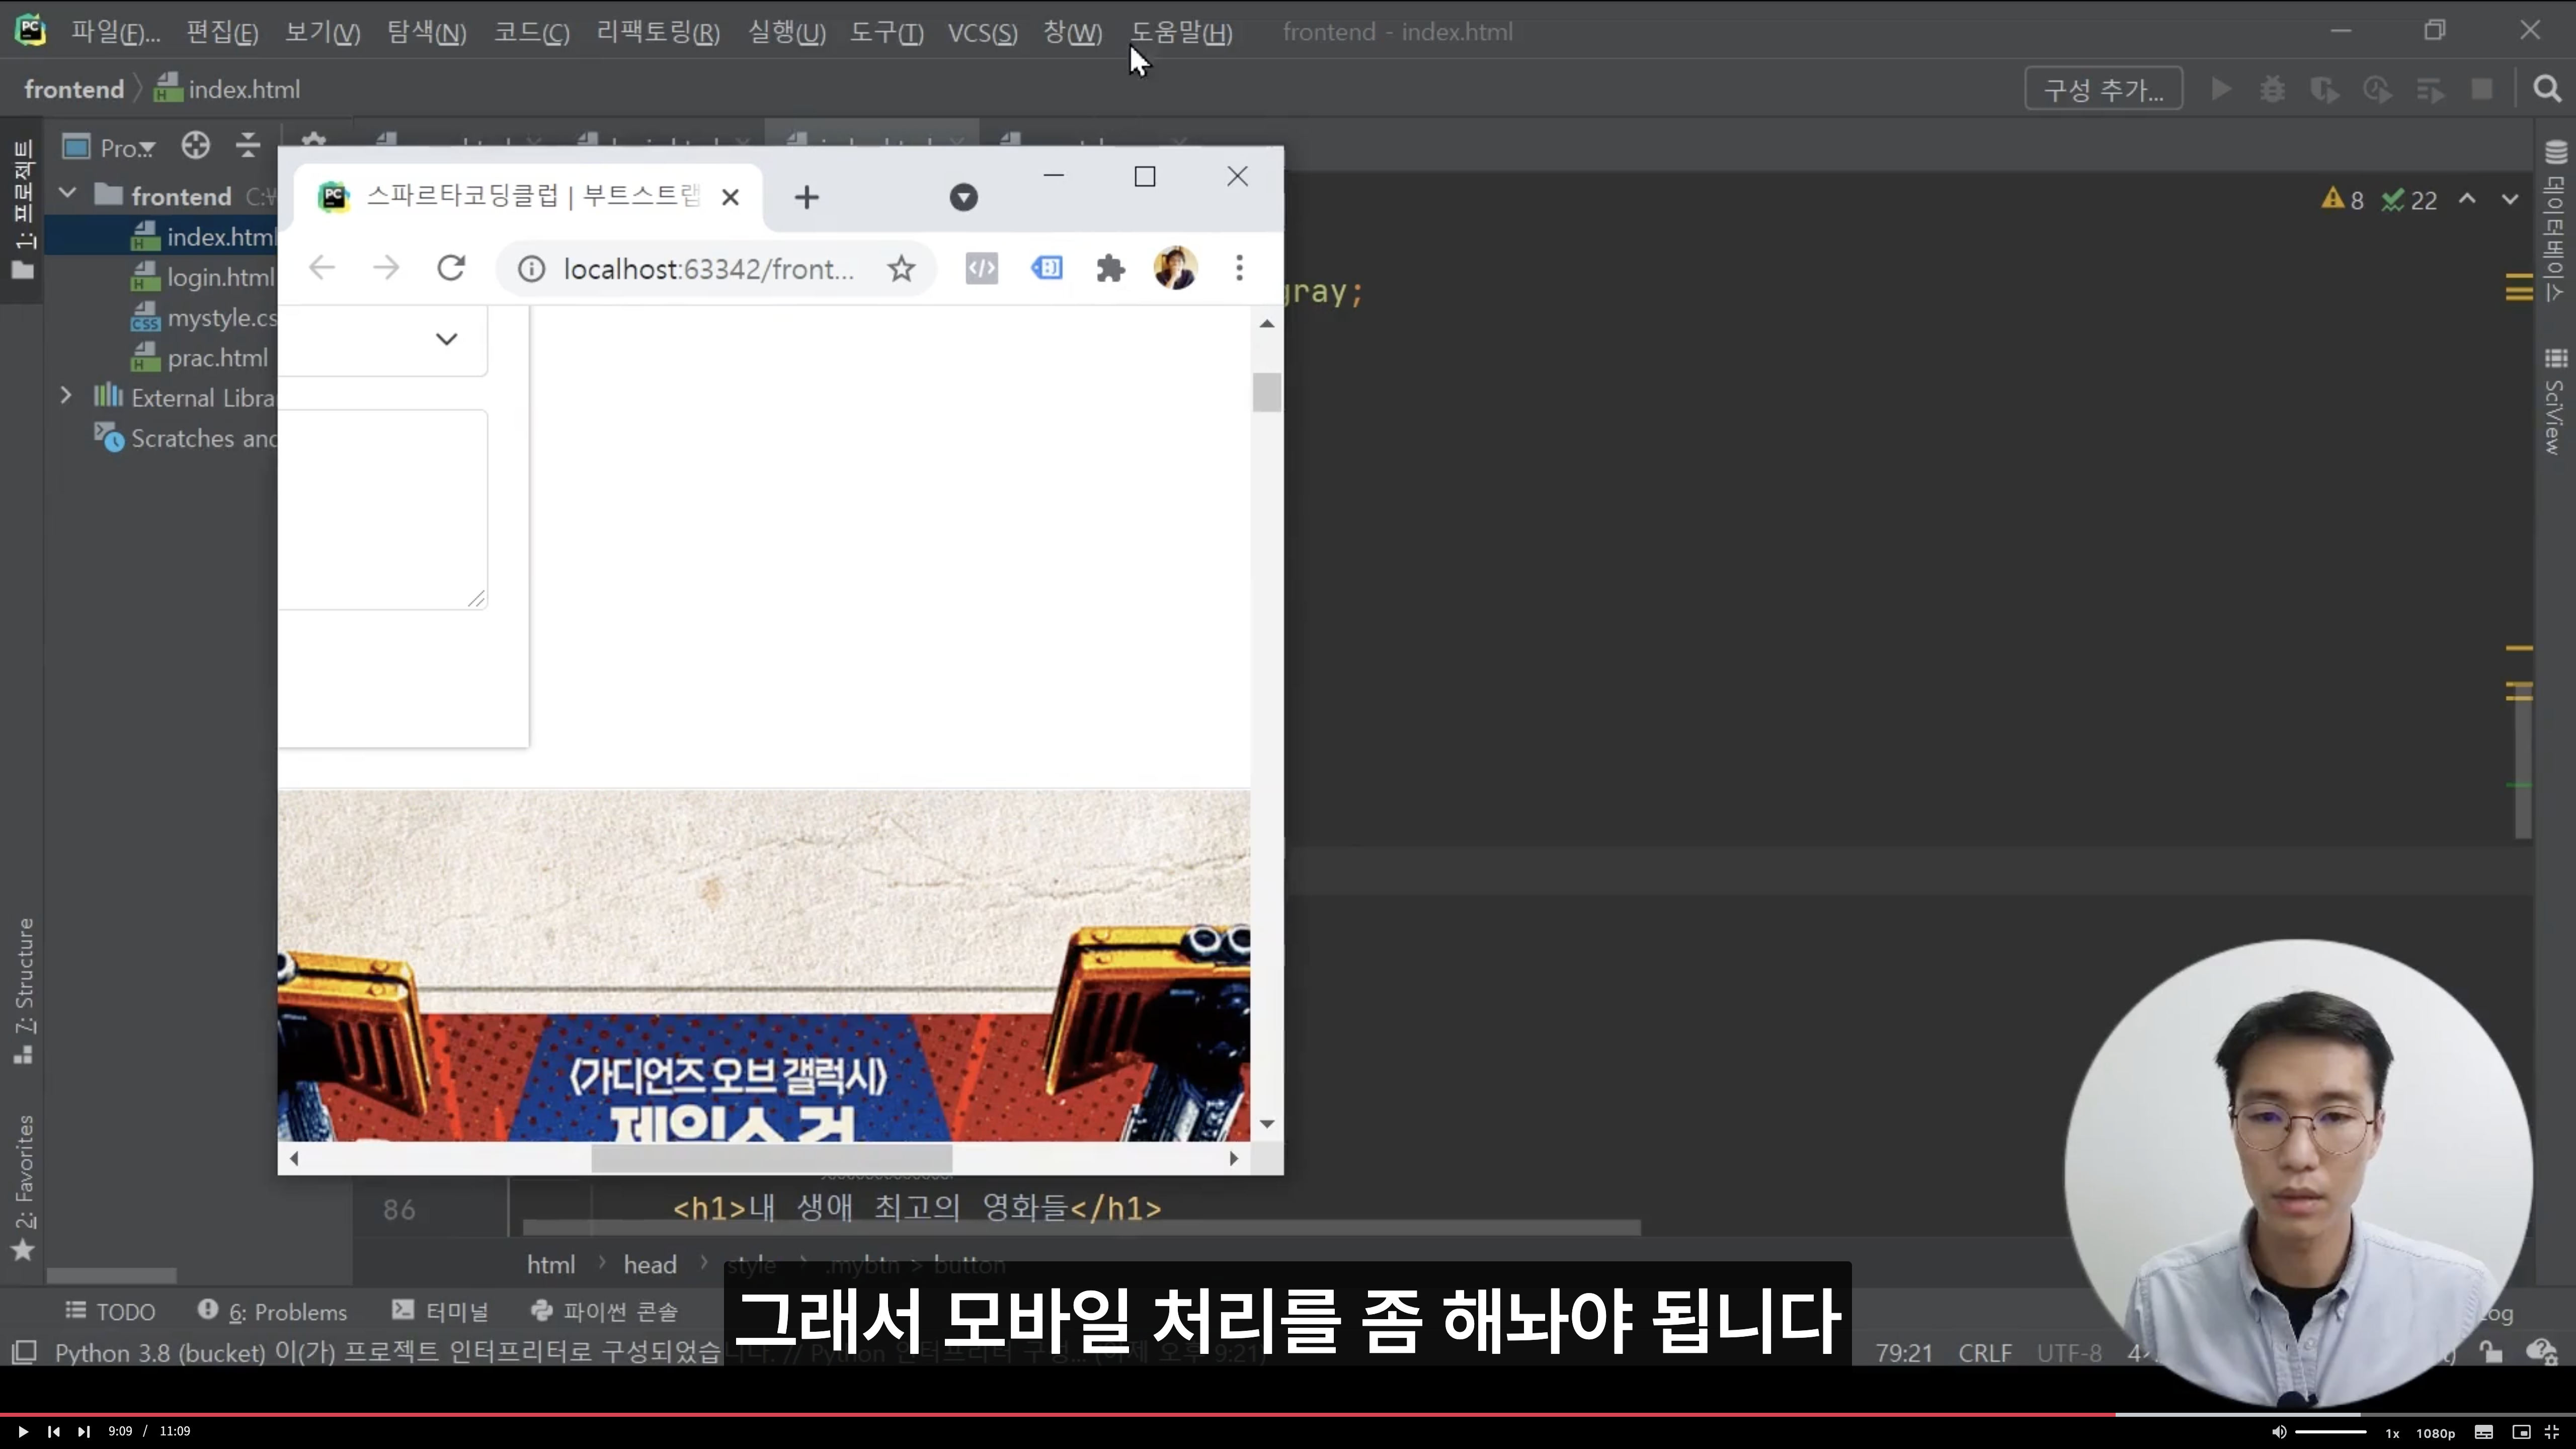Open the Favorites tool window

pyautogui.click(x=24, y=1188)
